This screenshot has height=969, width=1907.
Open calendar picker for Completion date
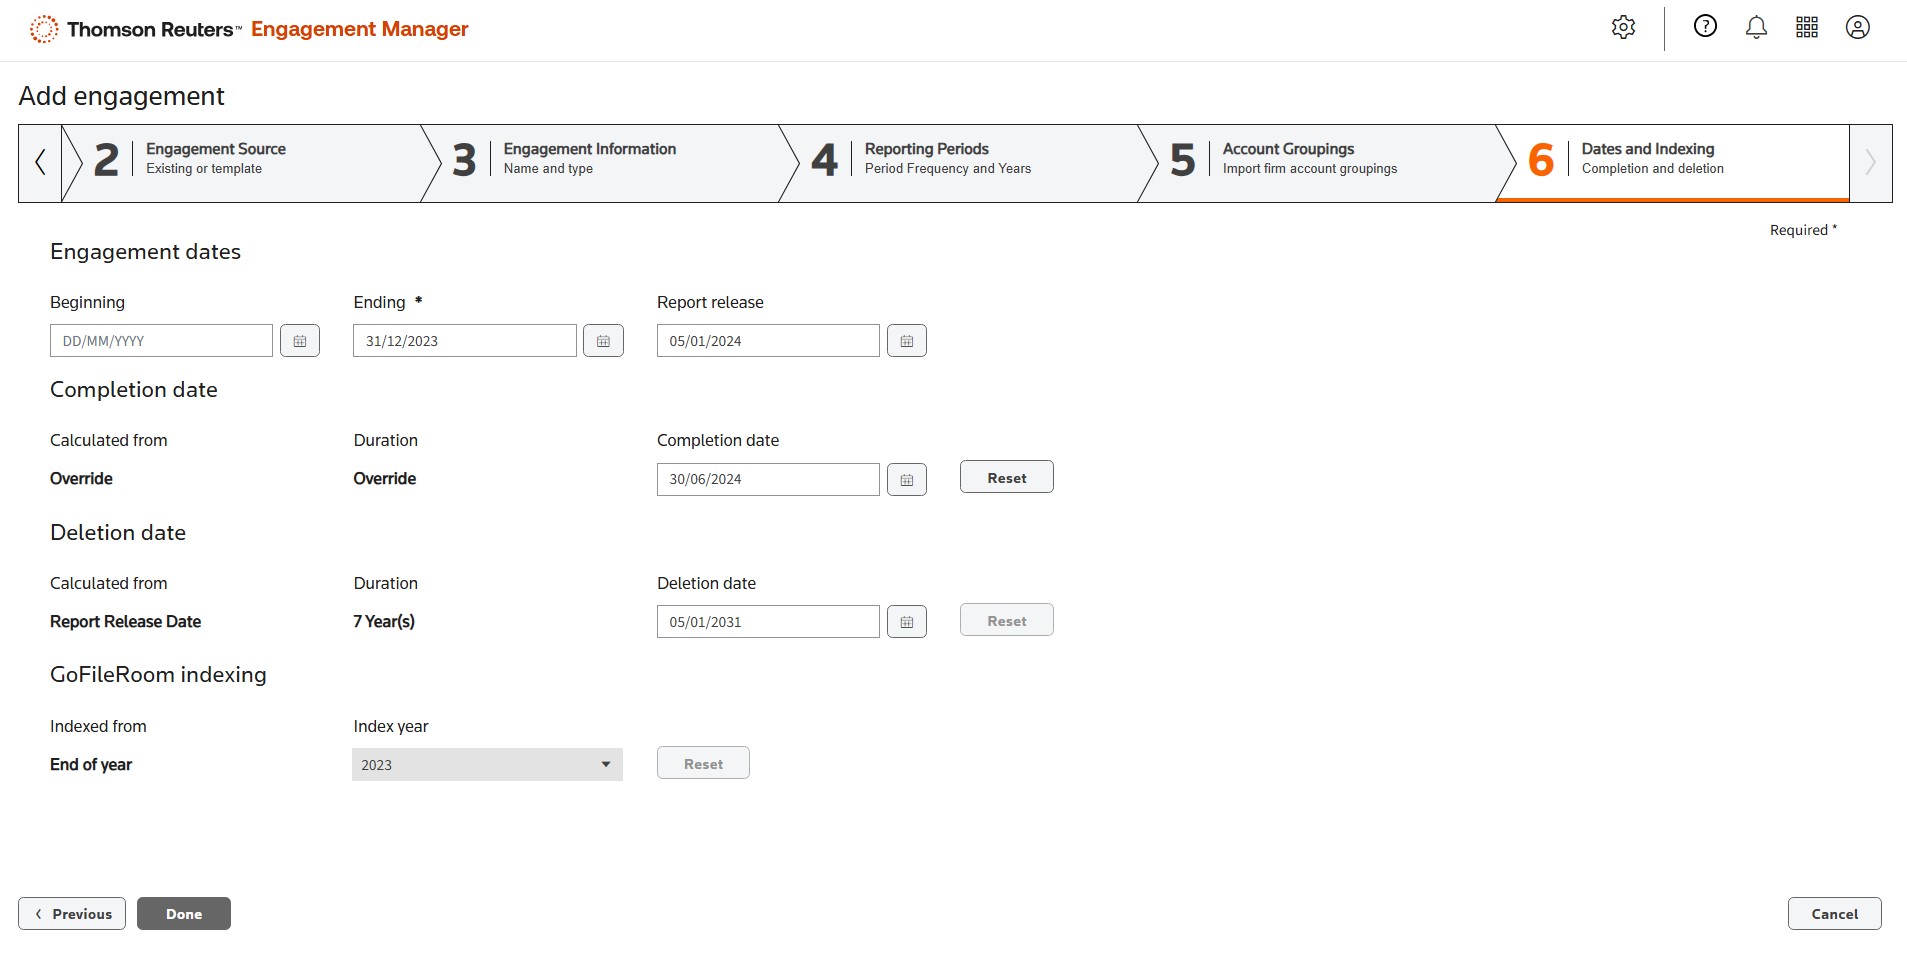906,480
